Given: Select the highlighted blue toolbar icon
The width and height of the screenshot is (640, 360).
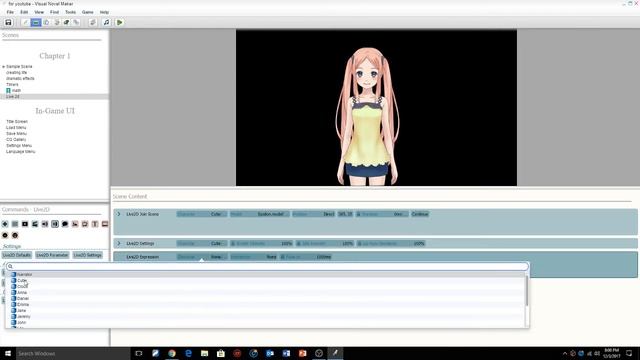Looking at the screenshot, I should [x=36, y=22].
